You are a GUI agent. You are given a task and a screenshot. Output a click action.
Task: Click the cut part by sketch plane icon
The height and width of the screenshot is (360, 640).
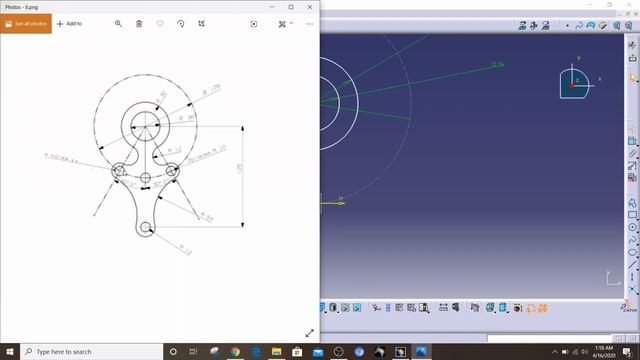tap(475, 308)
